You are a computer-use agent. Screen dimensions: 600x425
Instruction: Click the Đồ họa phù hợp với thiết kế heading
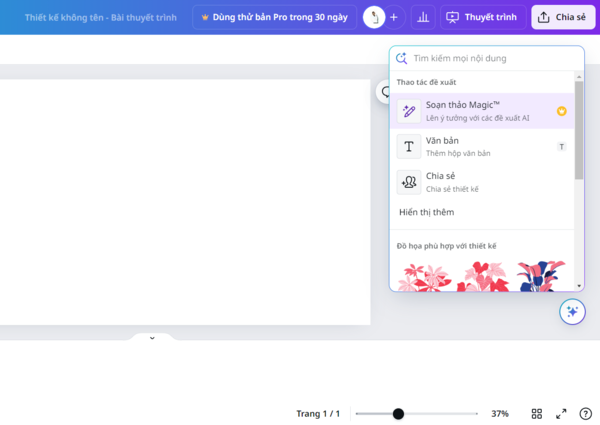(x=447, y=246)
